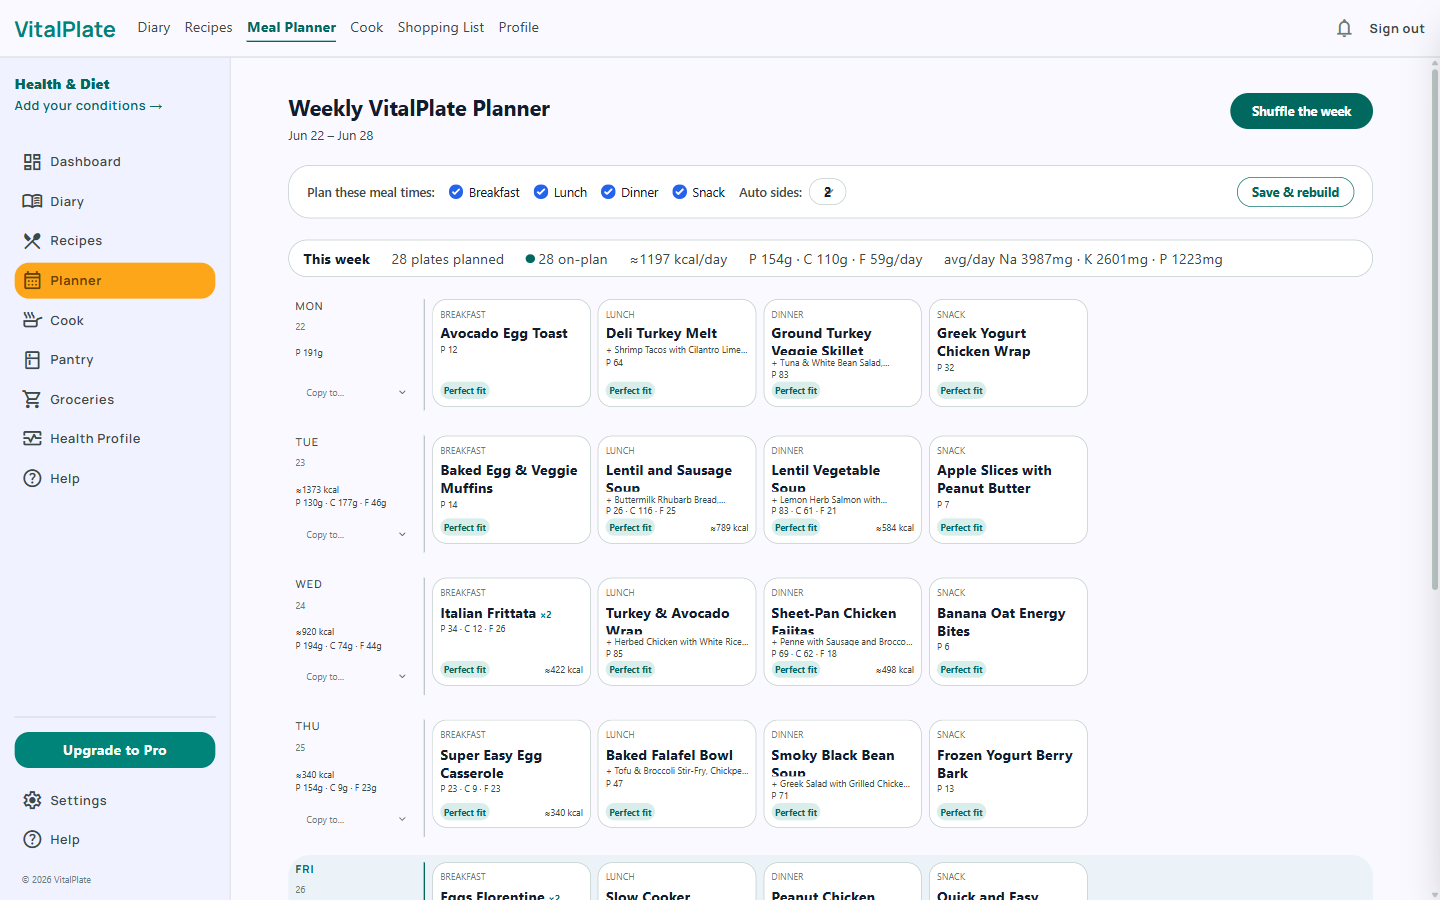
Task: Open the Banana Oat Energy Bites card
Action: pos(1008,632)
